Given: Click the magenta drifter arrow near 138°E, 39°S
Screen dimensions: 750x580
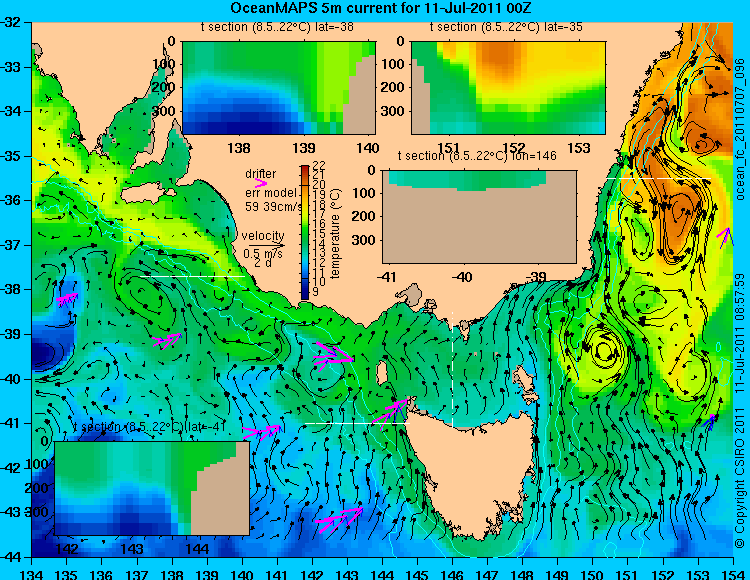Looking at the screenshot, I should click(x=166, y=341).
